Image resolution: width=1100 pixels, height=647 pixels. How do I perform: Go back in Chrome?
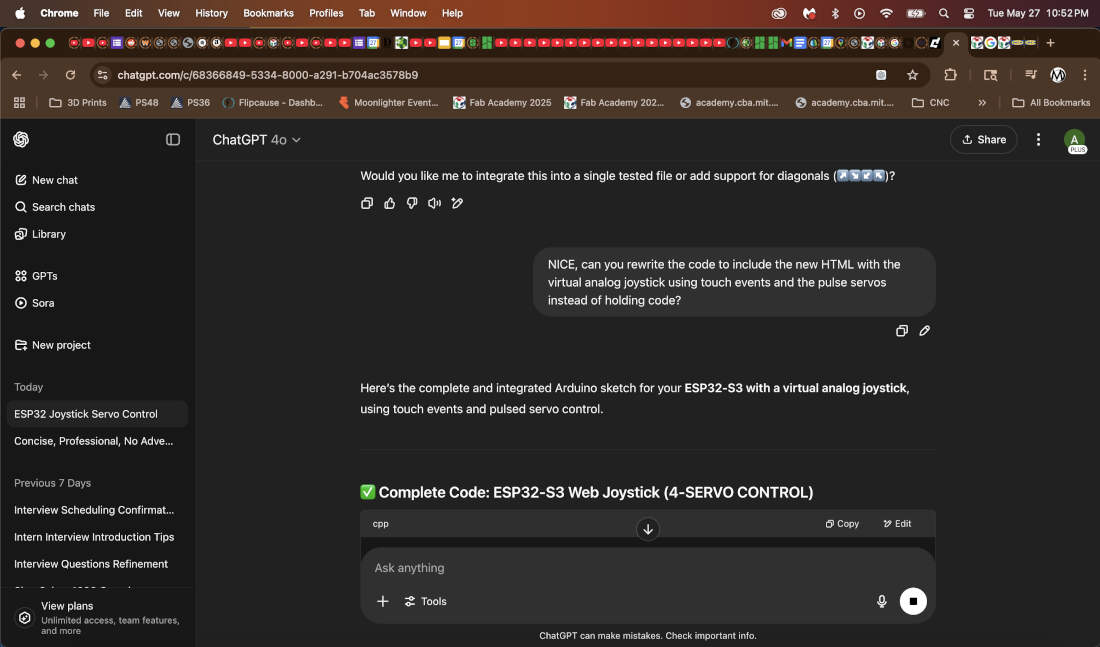[x=17, y=75]
